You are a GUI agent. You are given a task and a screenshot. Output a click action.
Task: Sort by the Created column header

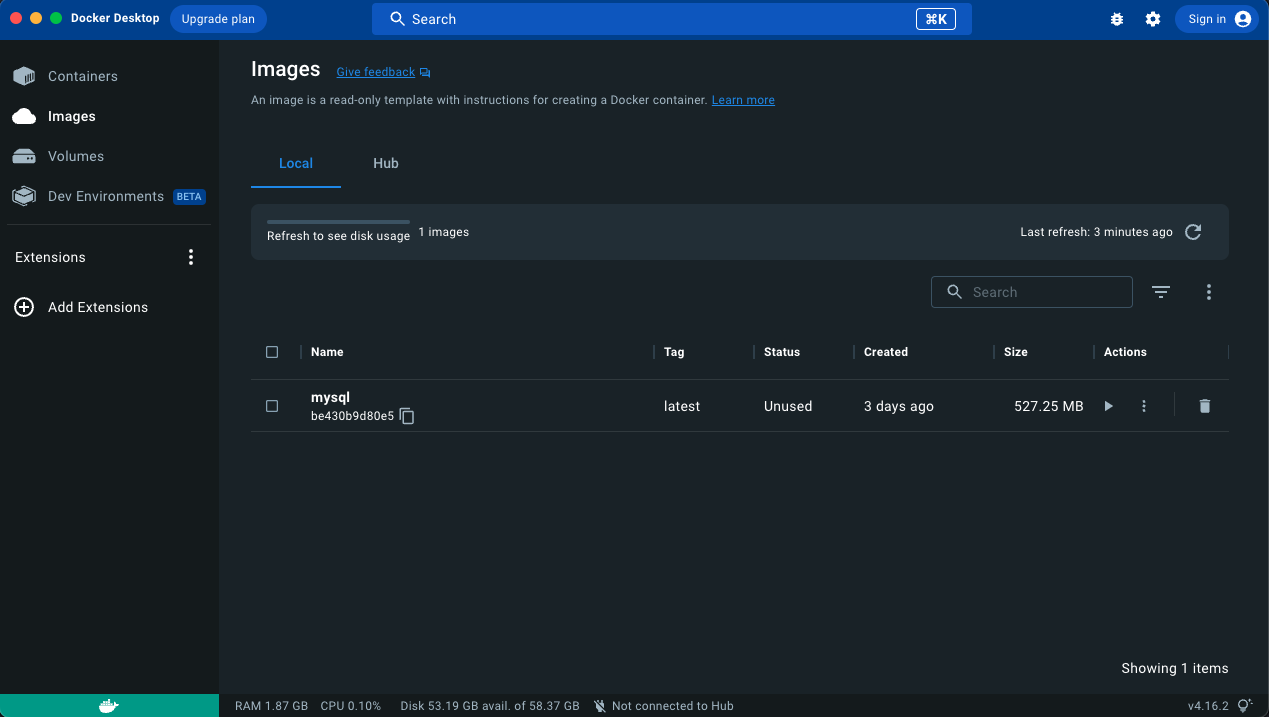point(886,352)
